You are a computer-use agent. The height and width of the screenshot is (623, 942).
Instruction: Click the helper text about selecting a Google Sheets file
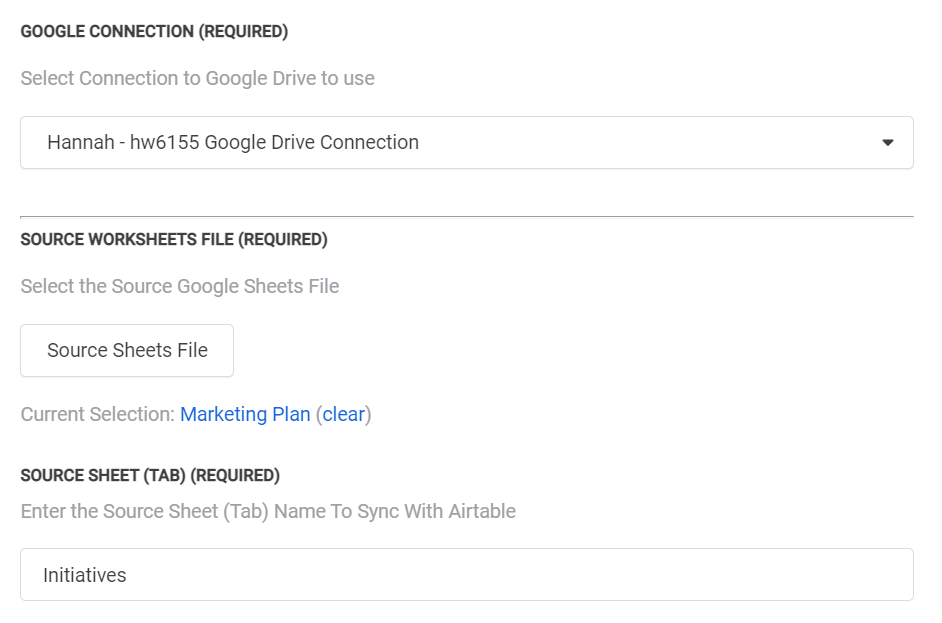coord(179,286)
